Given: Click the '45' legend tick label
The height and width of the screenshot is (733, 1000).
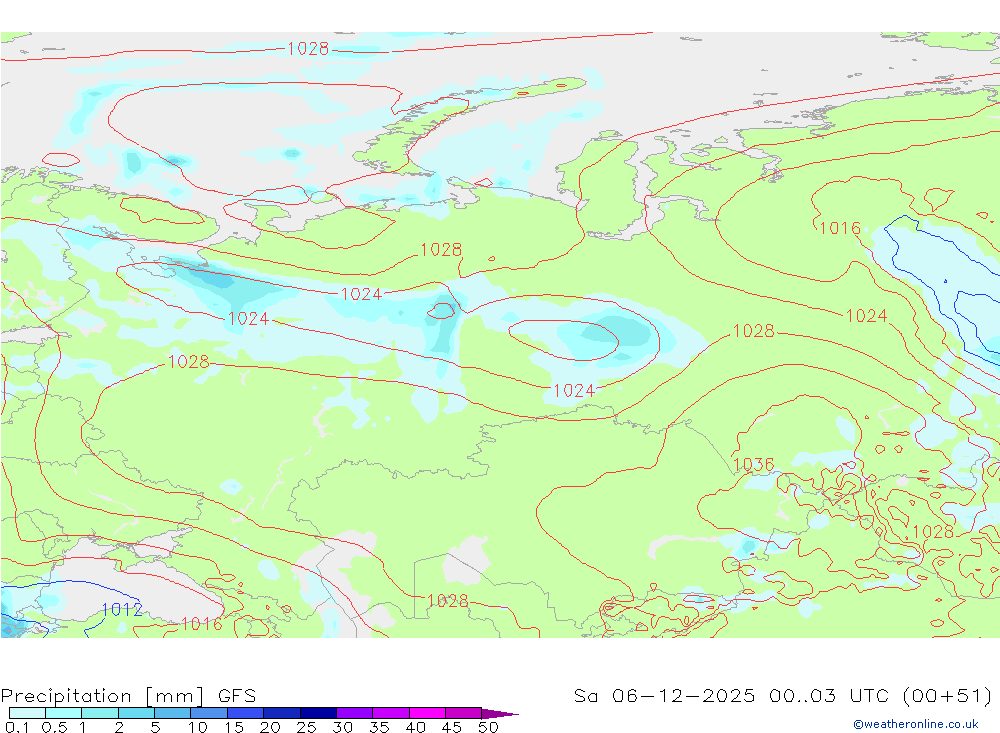Looking at the screenshot, I should (x=452, y=727).
